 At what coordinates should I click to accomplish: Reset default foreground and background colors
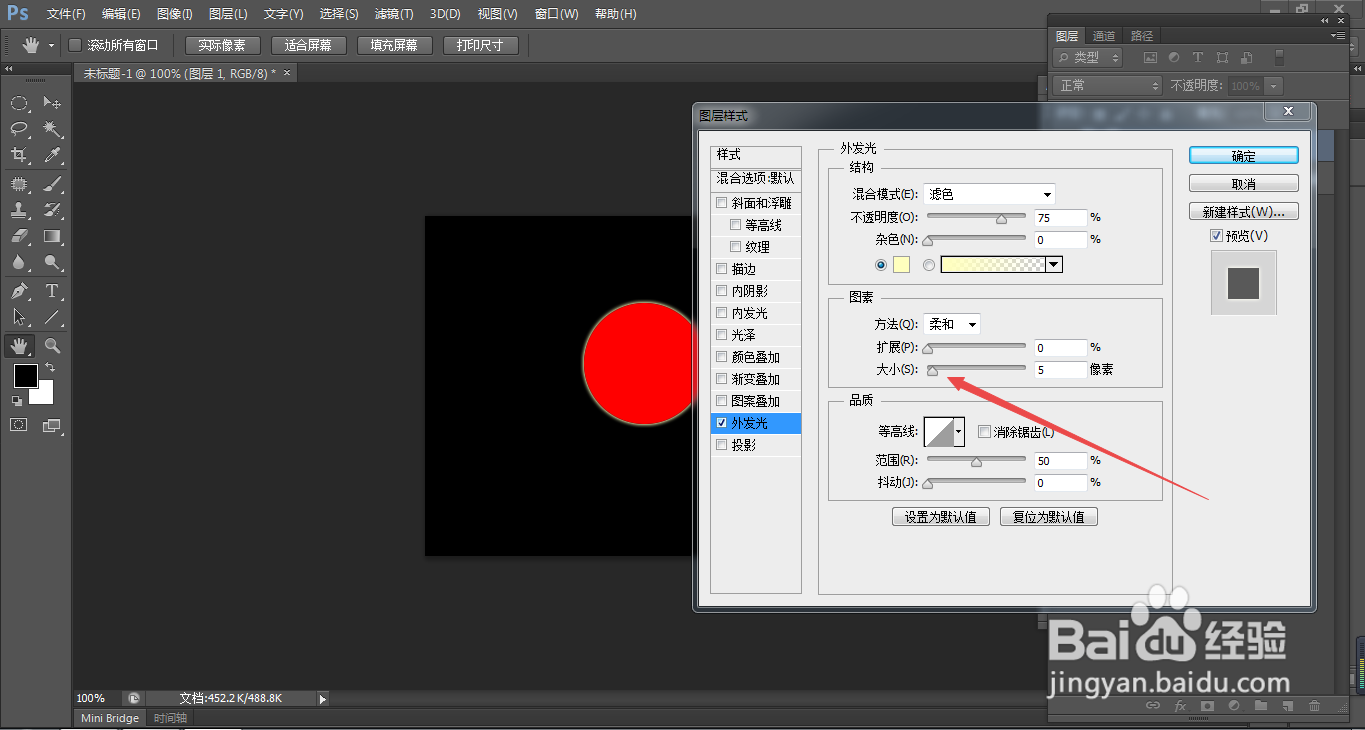(16, 401)
